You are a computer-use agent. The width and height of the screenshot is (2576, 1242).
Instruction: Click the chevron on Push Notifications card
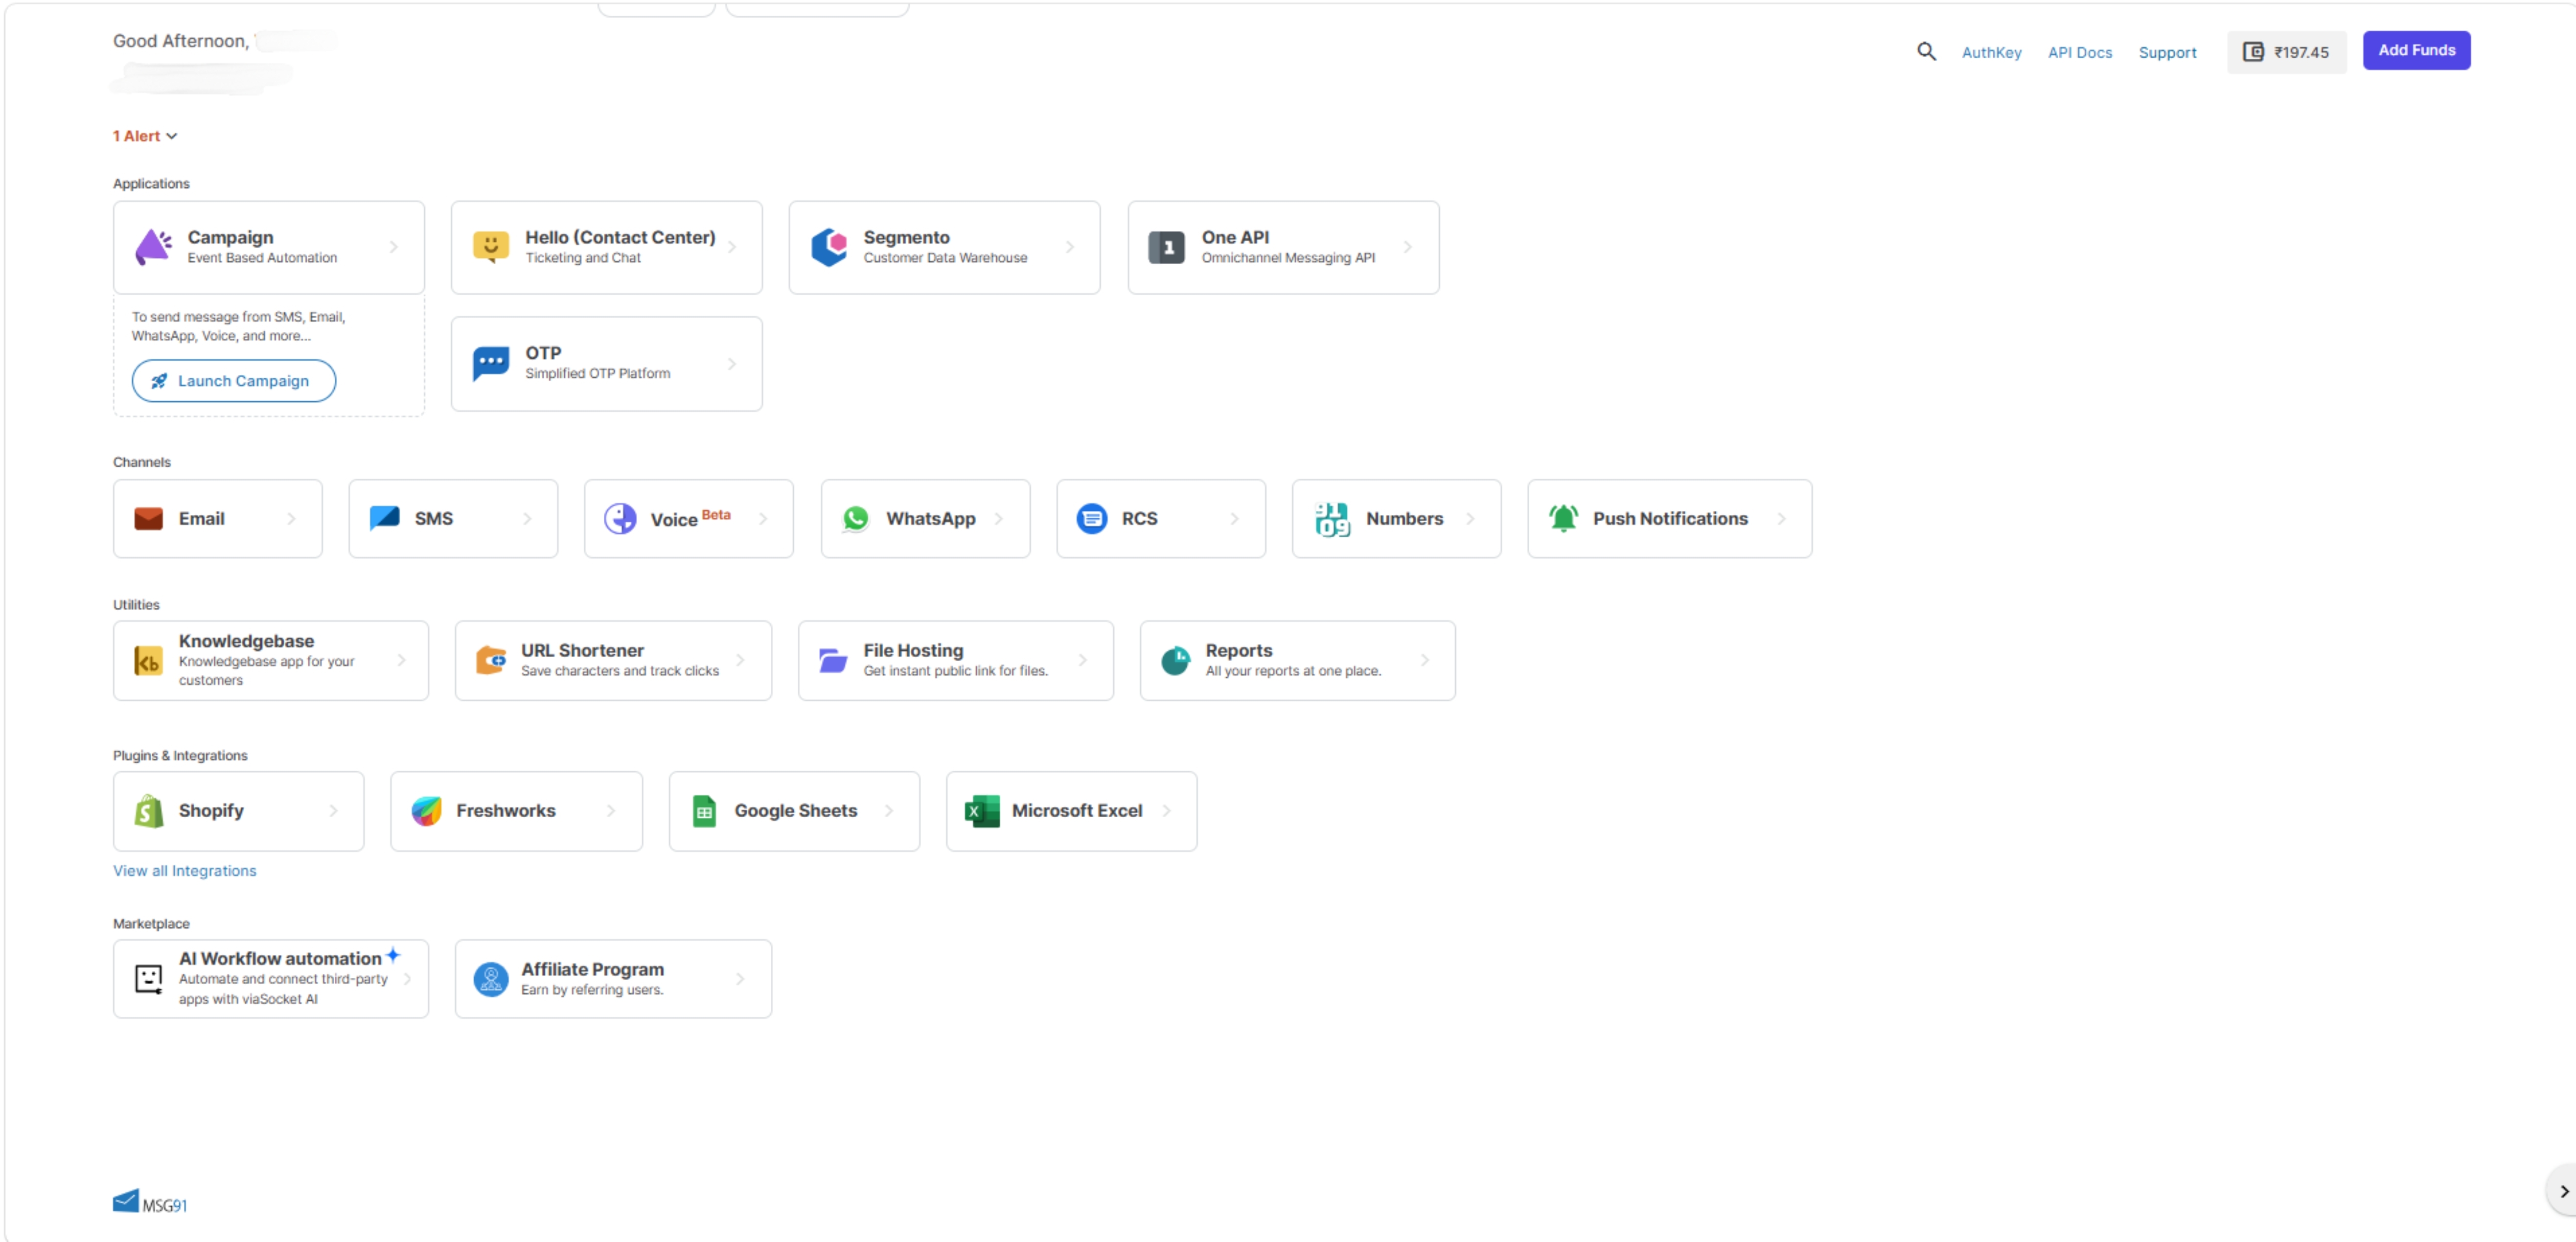click(1782, 519)
